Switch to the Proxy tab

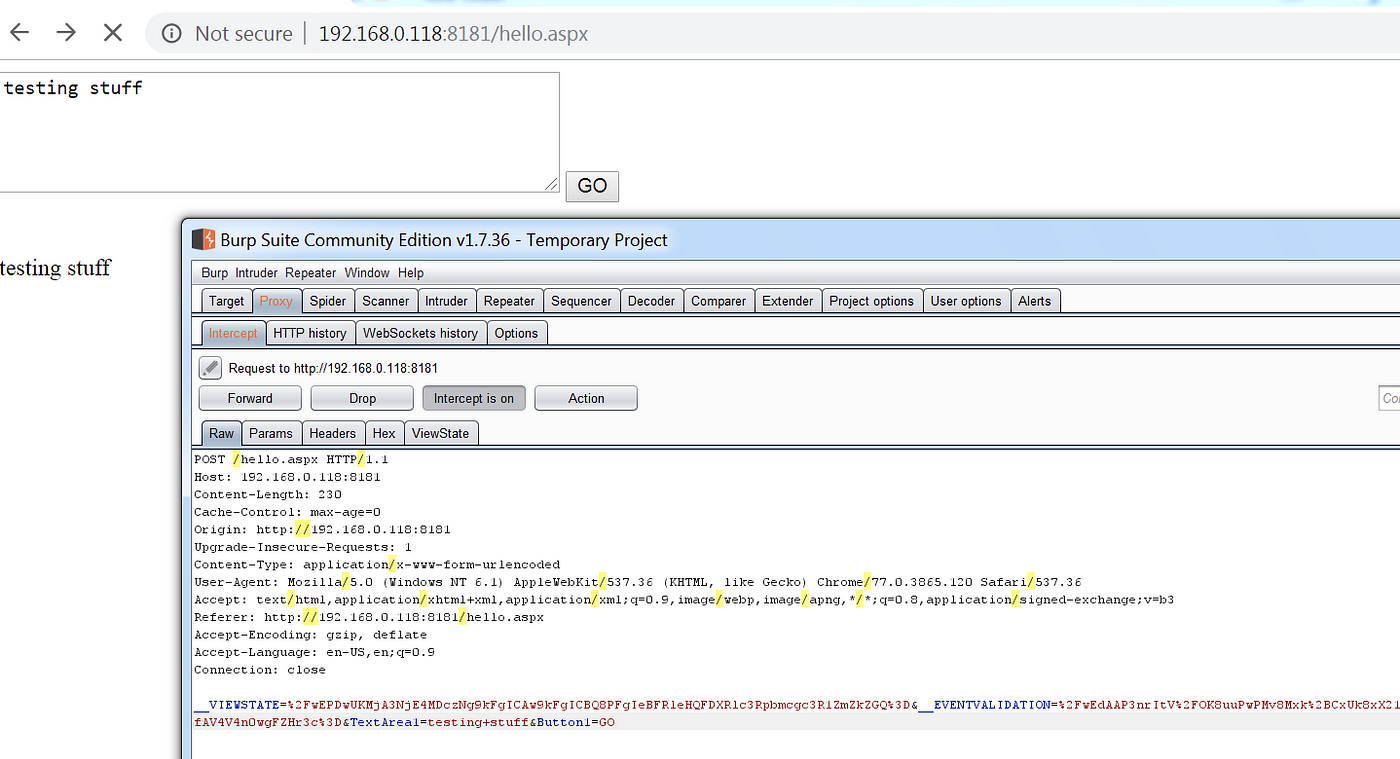click(276, 301)
